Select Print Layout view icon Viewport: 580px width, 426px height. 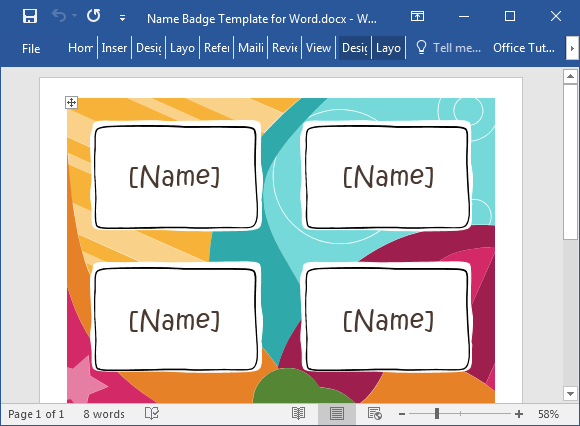tap(337, 414)
